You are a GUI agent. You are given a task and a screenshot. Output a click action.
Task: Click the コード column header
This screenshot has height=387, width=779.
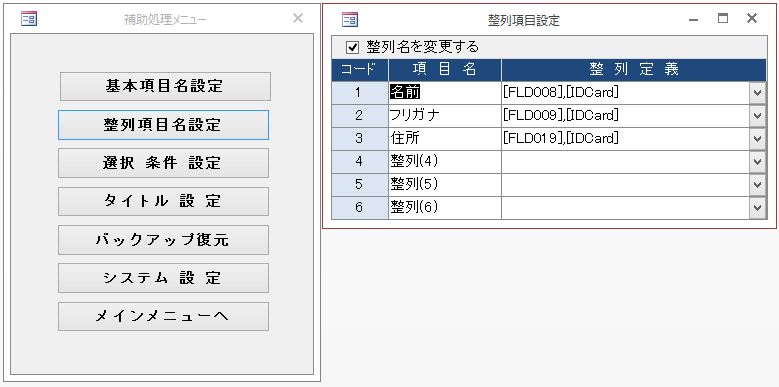click(x=360, y=70)
